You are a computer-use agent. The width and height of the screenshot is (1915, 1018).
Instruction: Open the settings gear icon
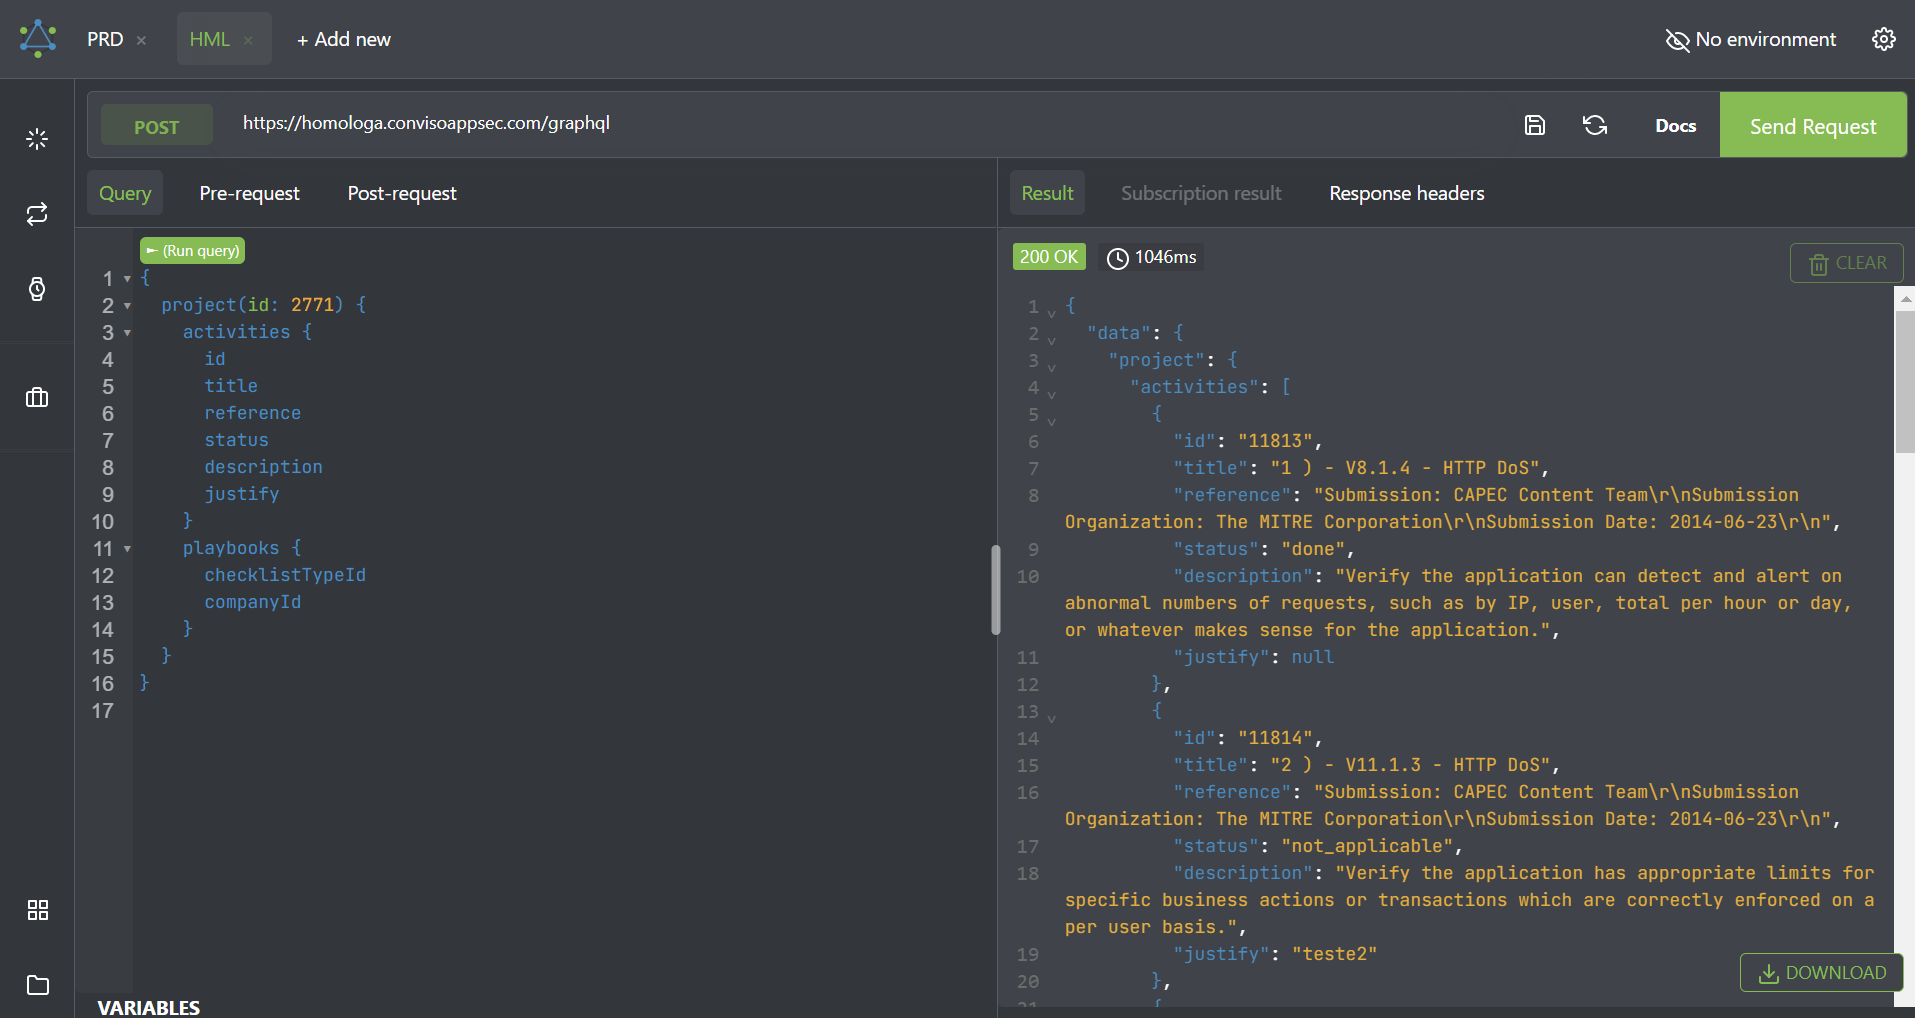[x=1884, y=39]
